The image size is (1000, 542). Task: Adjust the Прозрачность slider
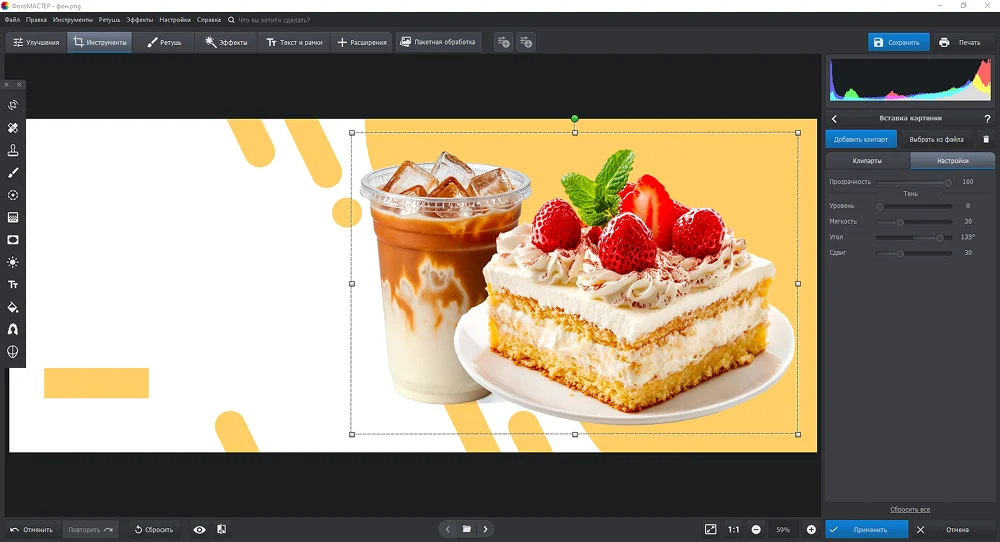[x=947, y=182]
